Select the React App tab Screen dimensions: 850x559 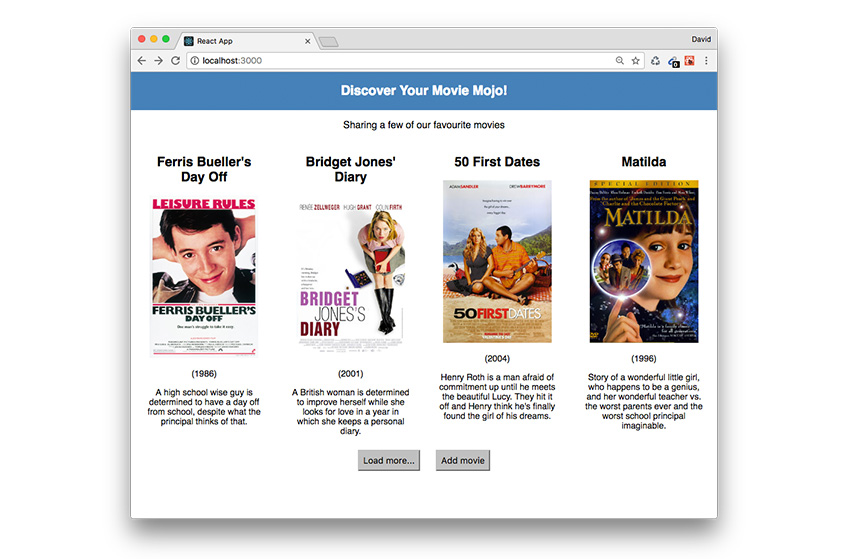[247, 41]
